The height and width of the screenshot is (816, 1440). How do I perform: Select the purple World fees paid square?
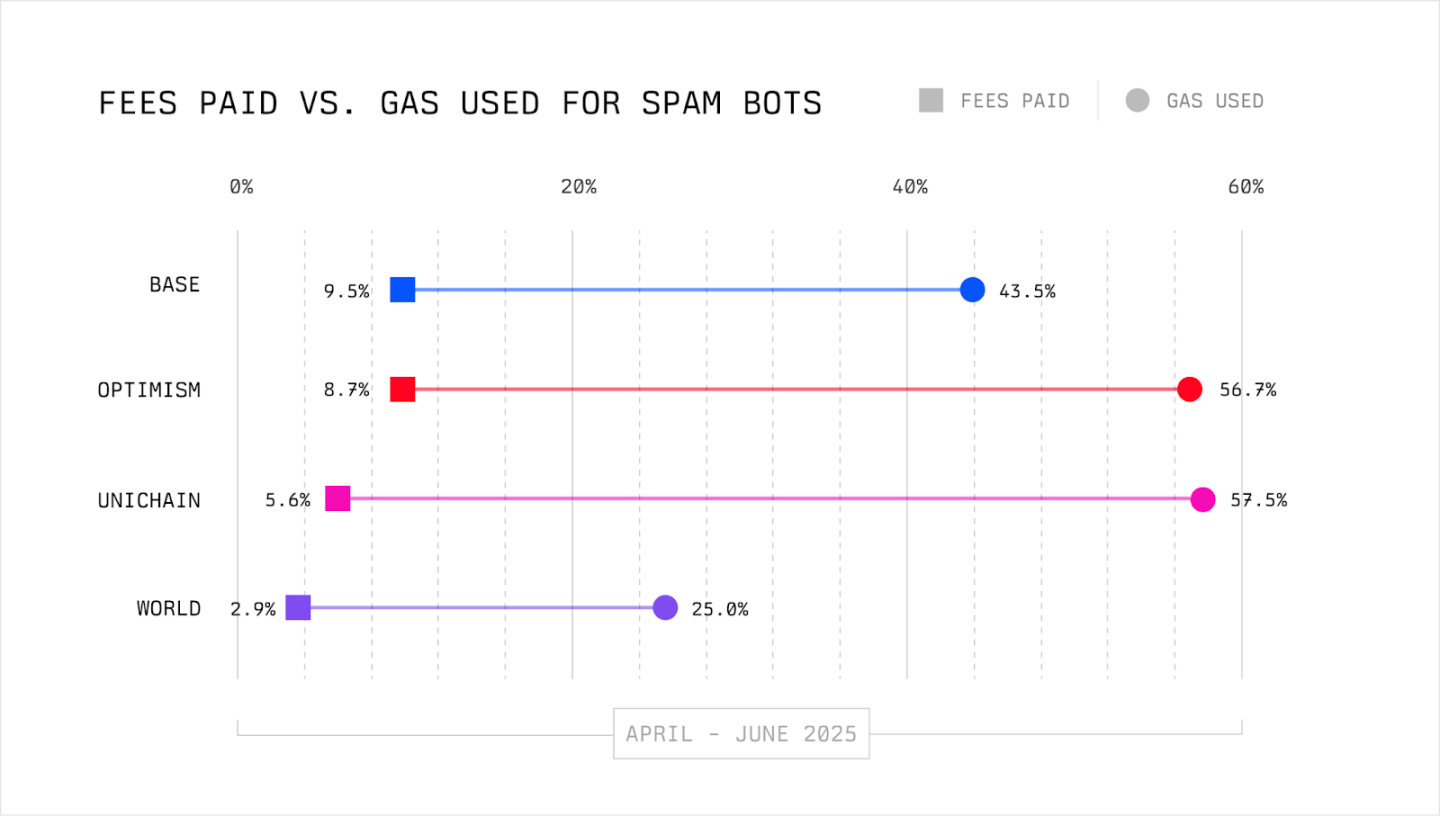tap(298, 607)
